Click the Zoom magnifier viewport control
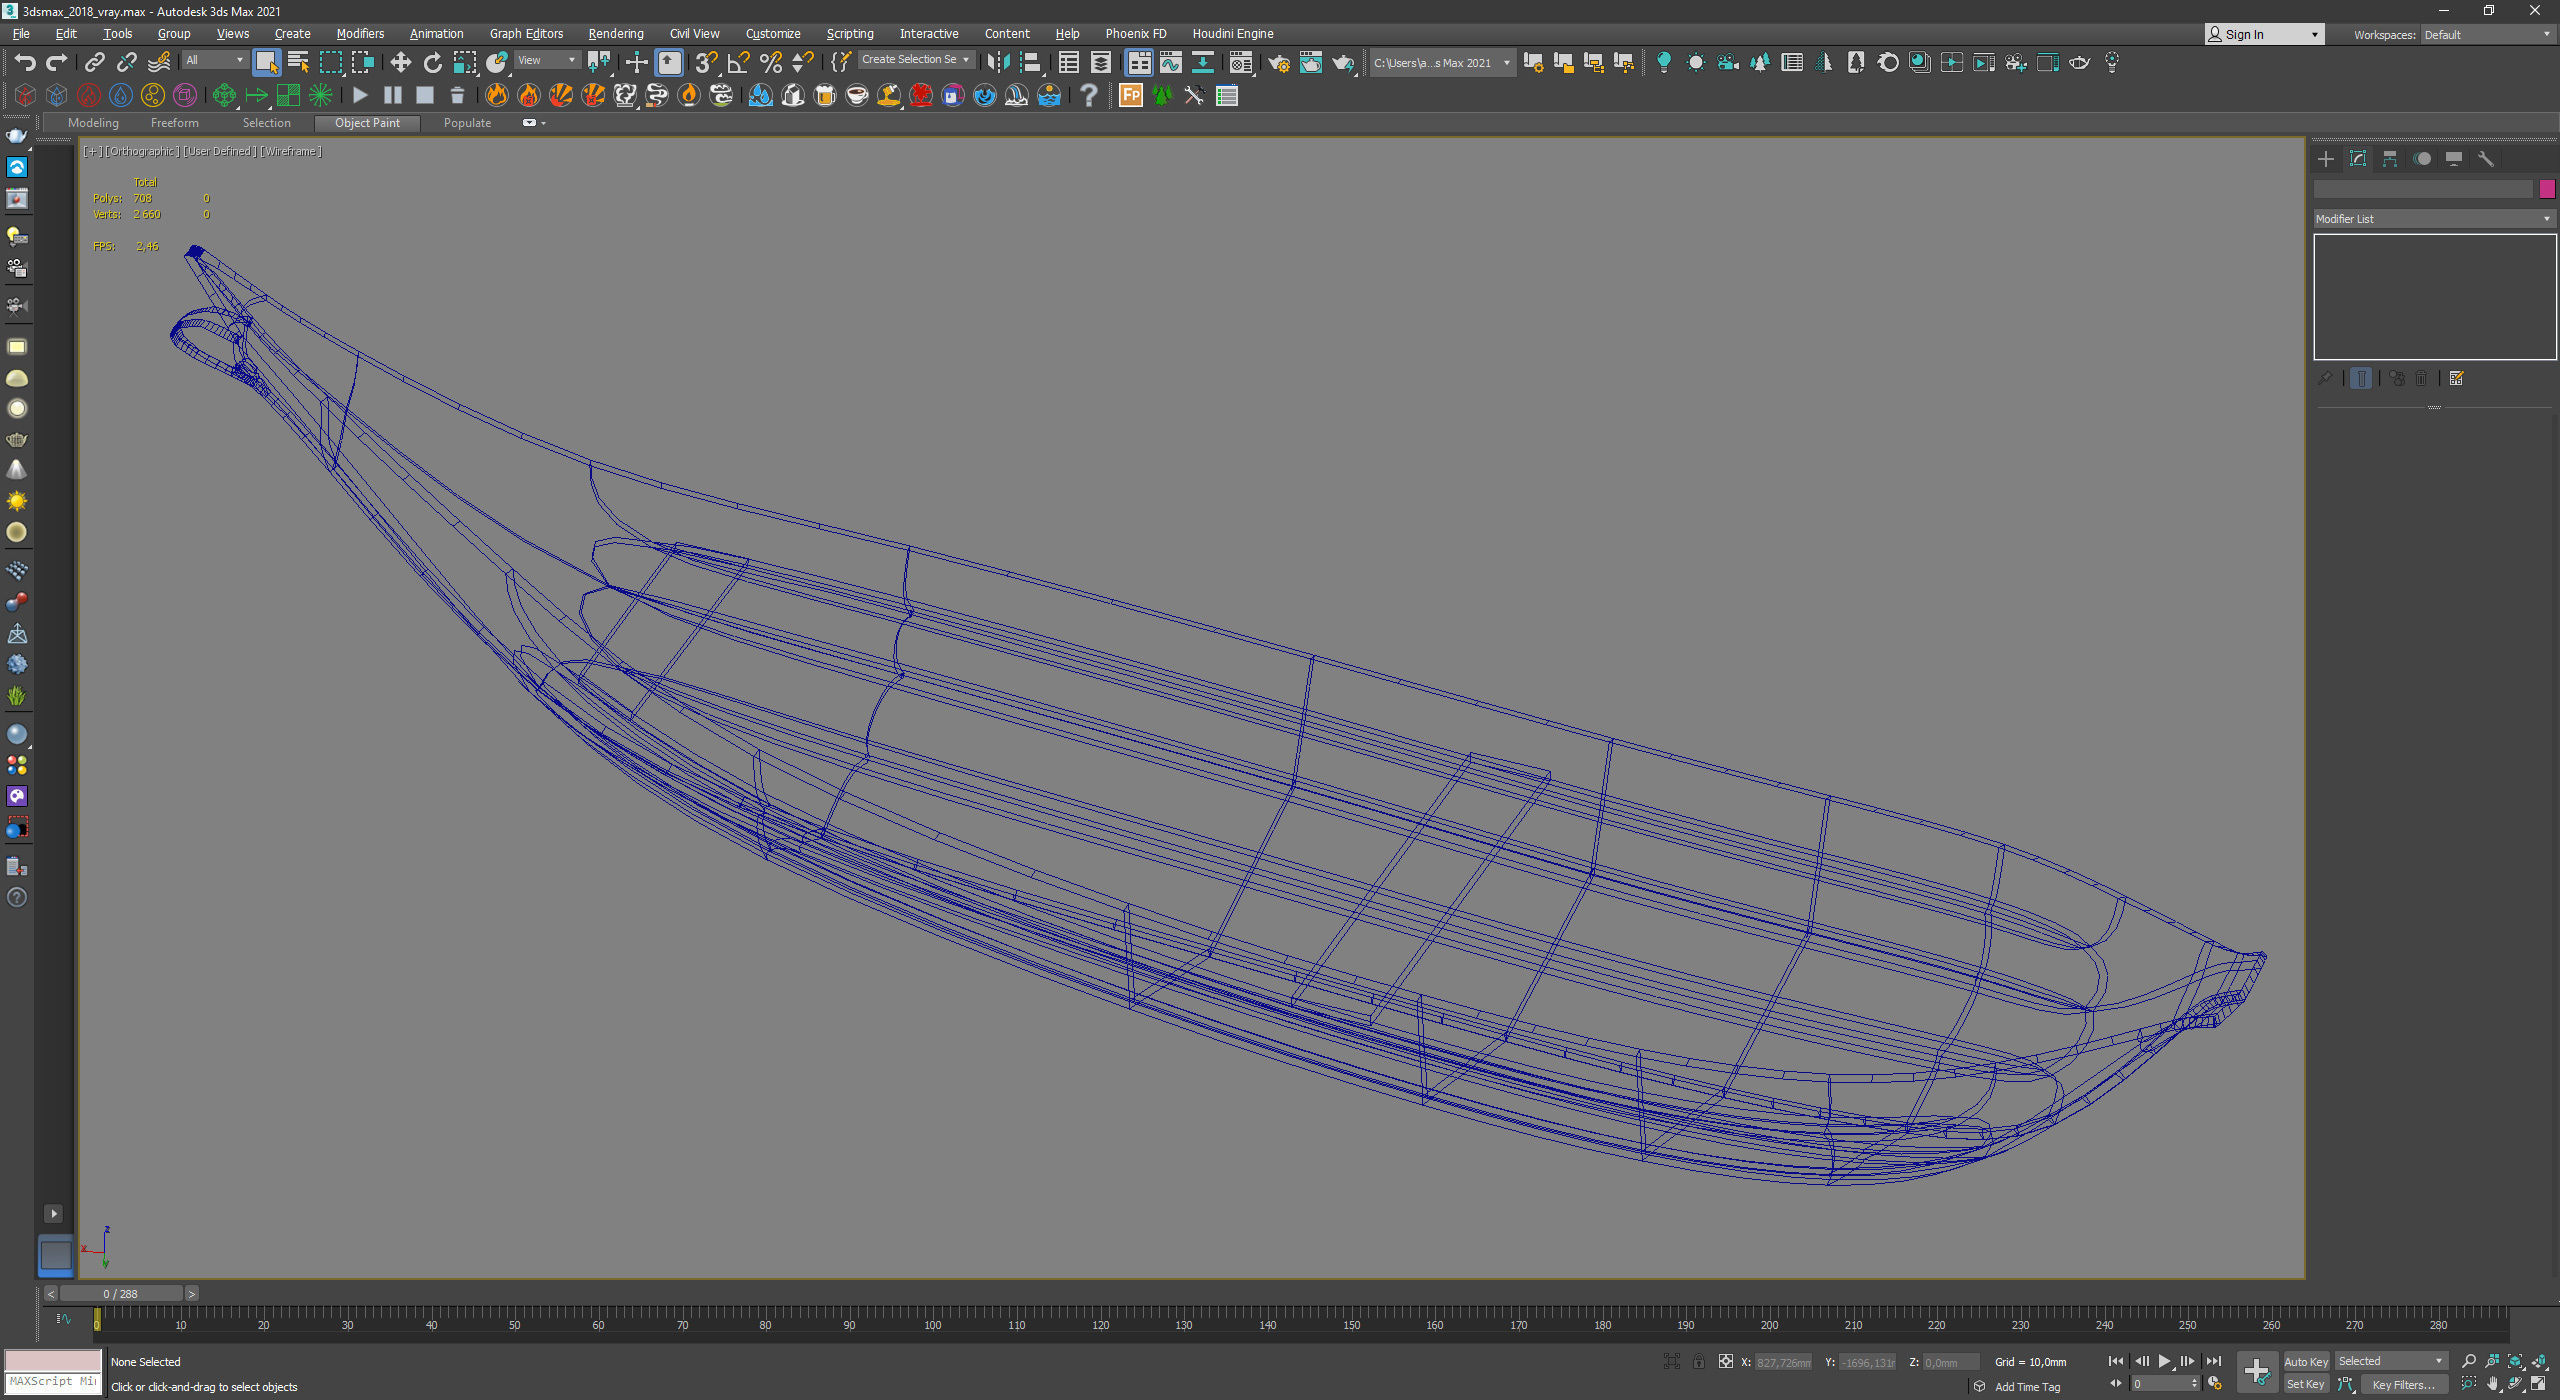This screenshot has height=1400, width=2560. tap(2469, 1361)
